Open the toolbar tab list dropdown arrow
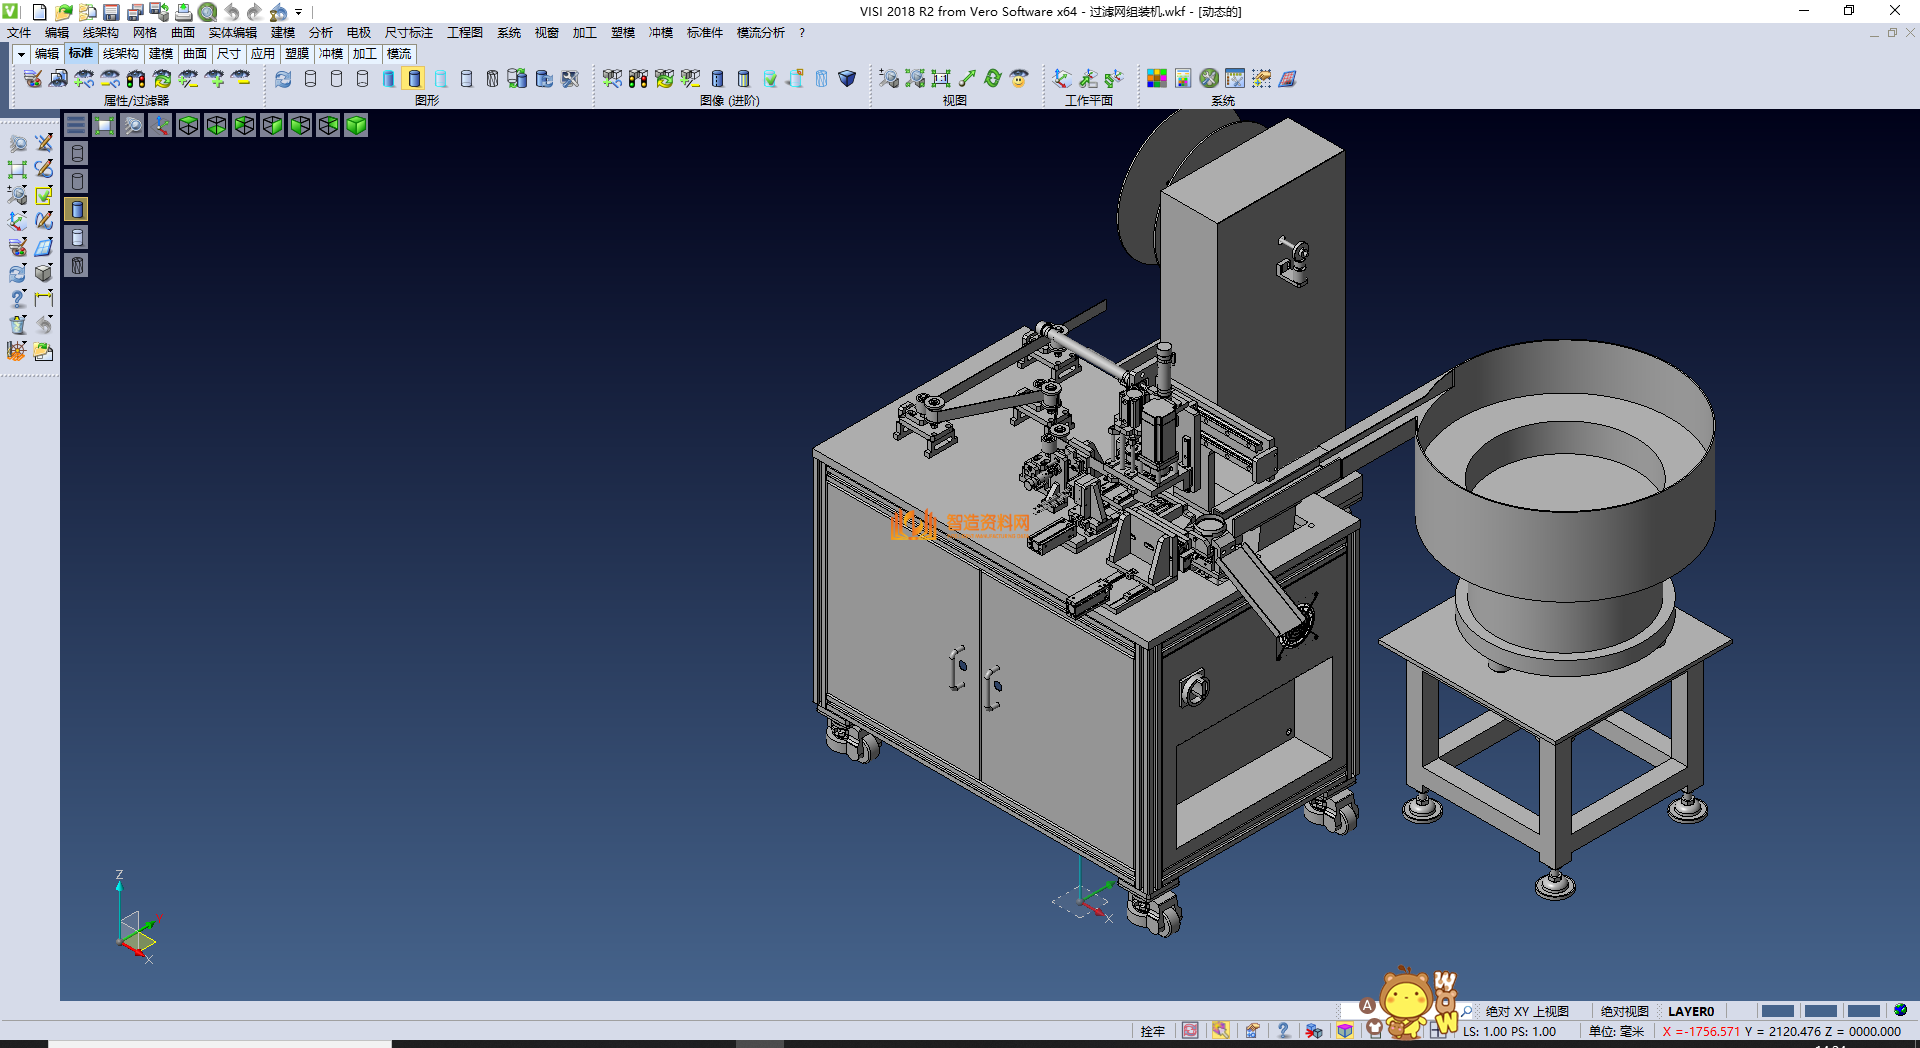Image resolution: width=1920 pixels, height=1048 pixels. (x=21, y=54)
